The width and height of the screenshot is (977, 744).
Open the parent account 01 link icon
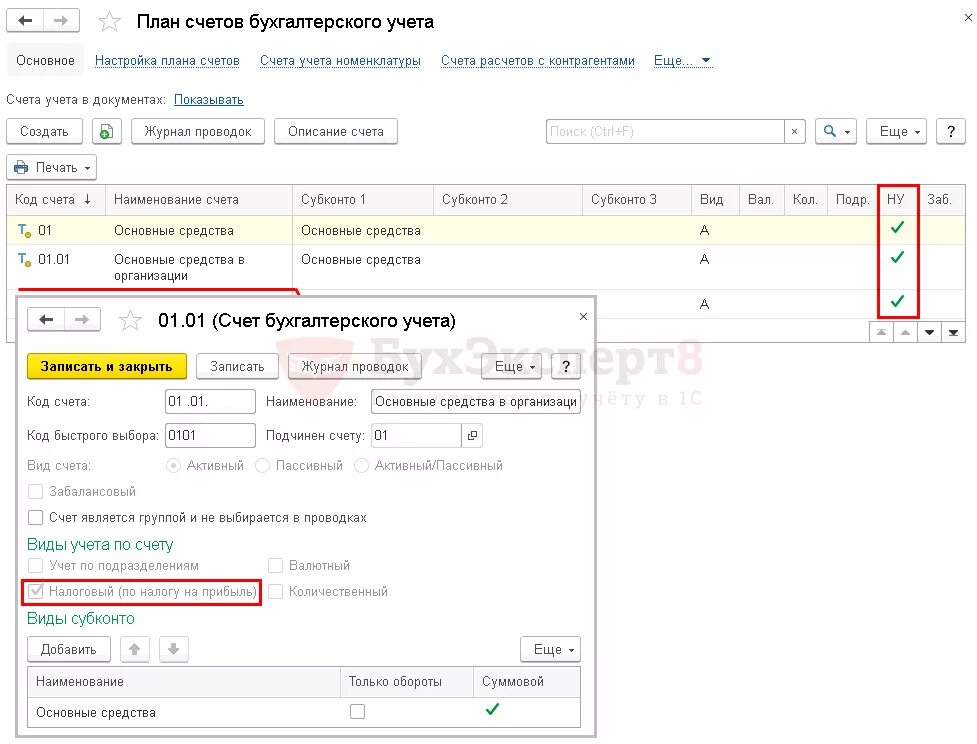[472, 436]
